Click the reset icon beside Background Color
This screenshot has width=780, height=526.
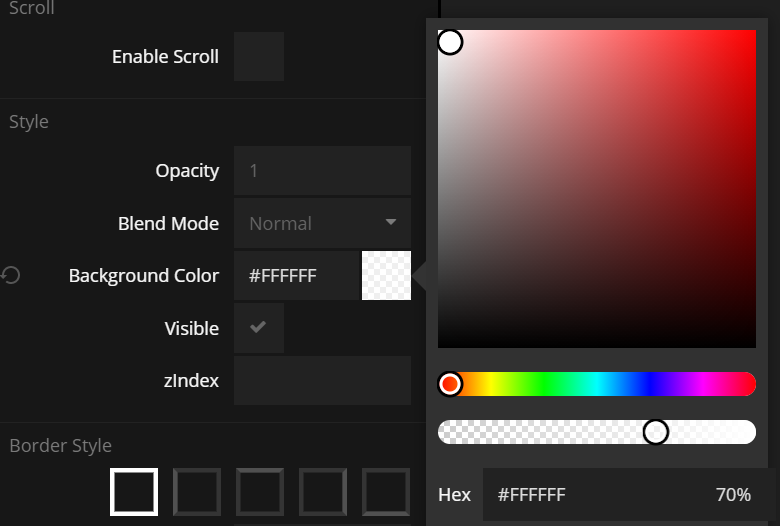[x=11, y=275]
